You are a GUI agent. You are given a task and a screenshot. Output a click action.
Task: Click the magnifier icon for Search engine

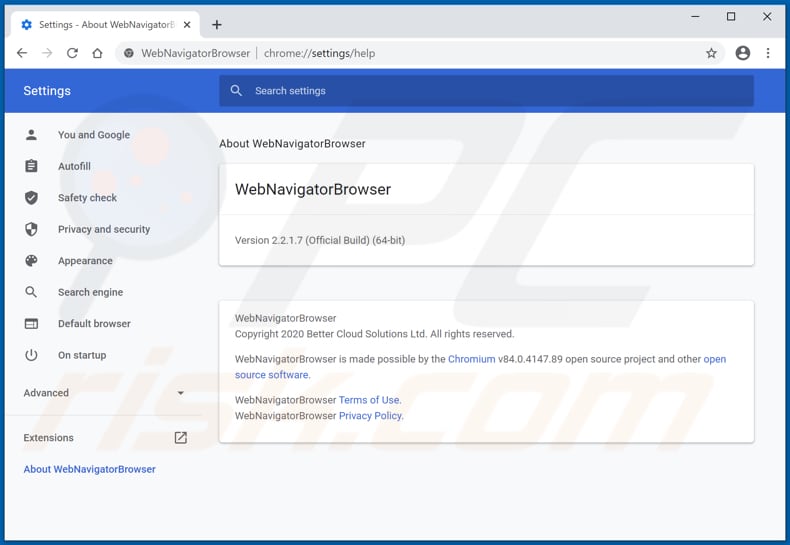click(31, 292)
